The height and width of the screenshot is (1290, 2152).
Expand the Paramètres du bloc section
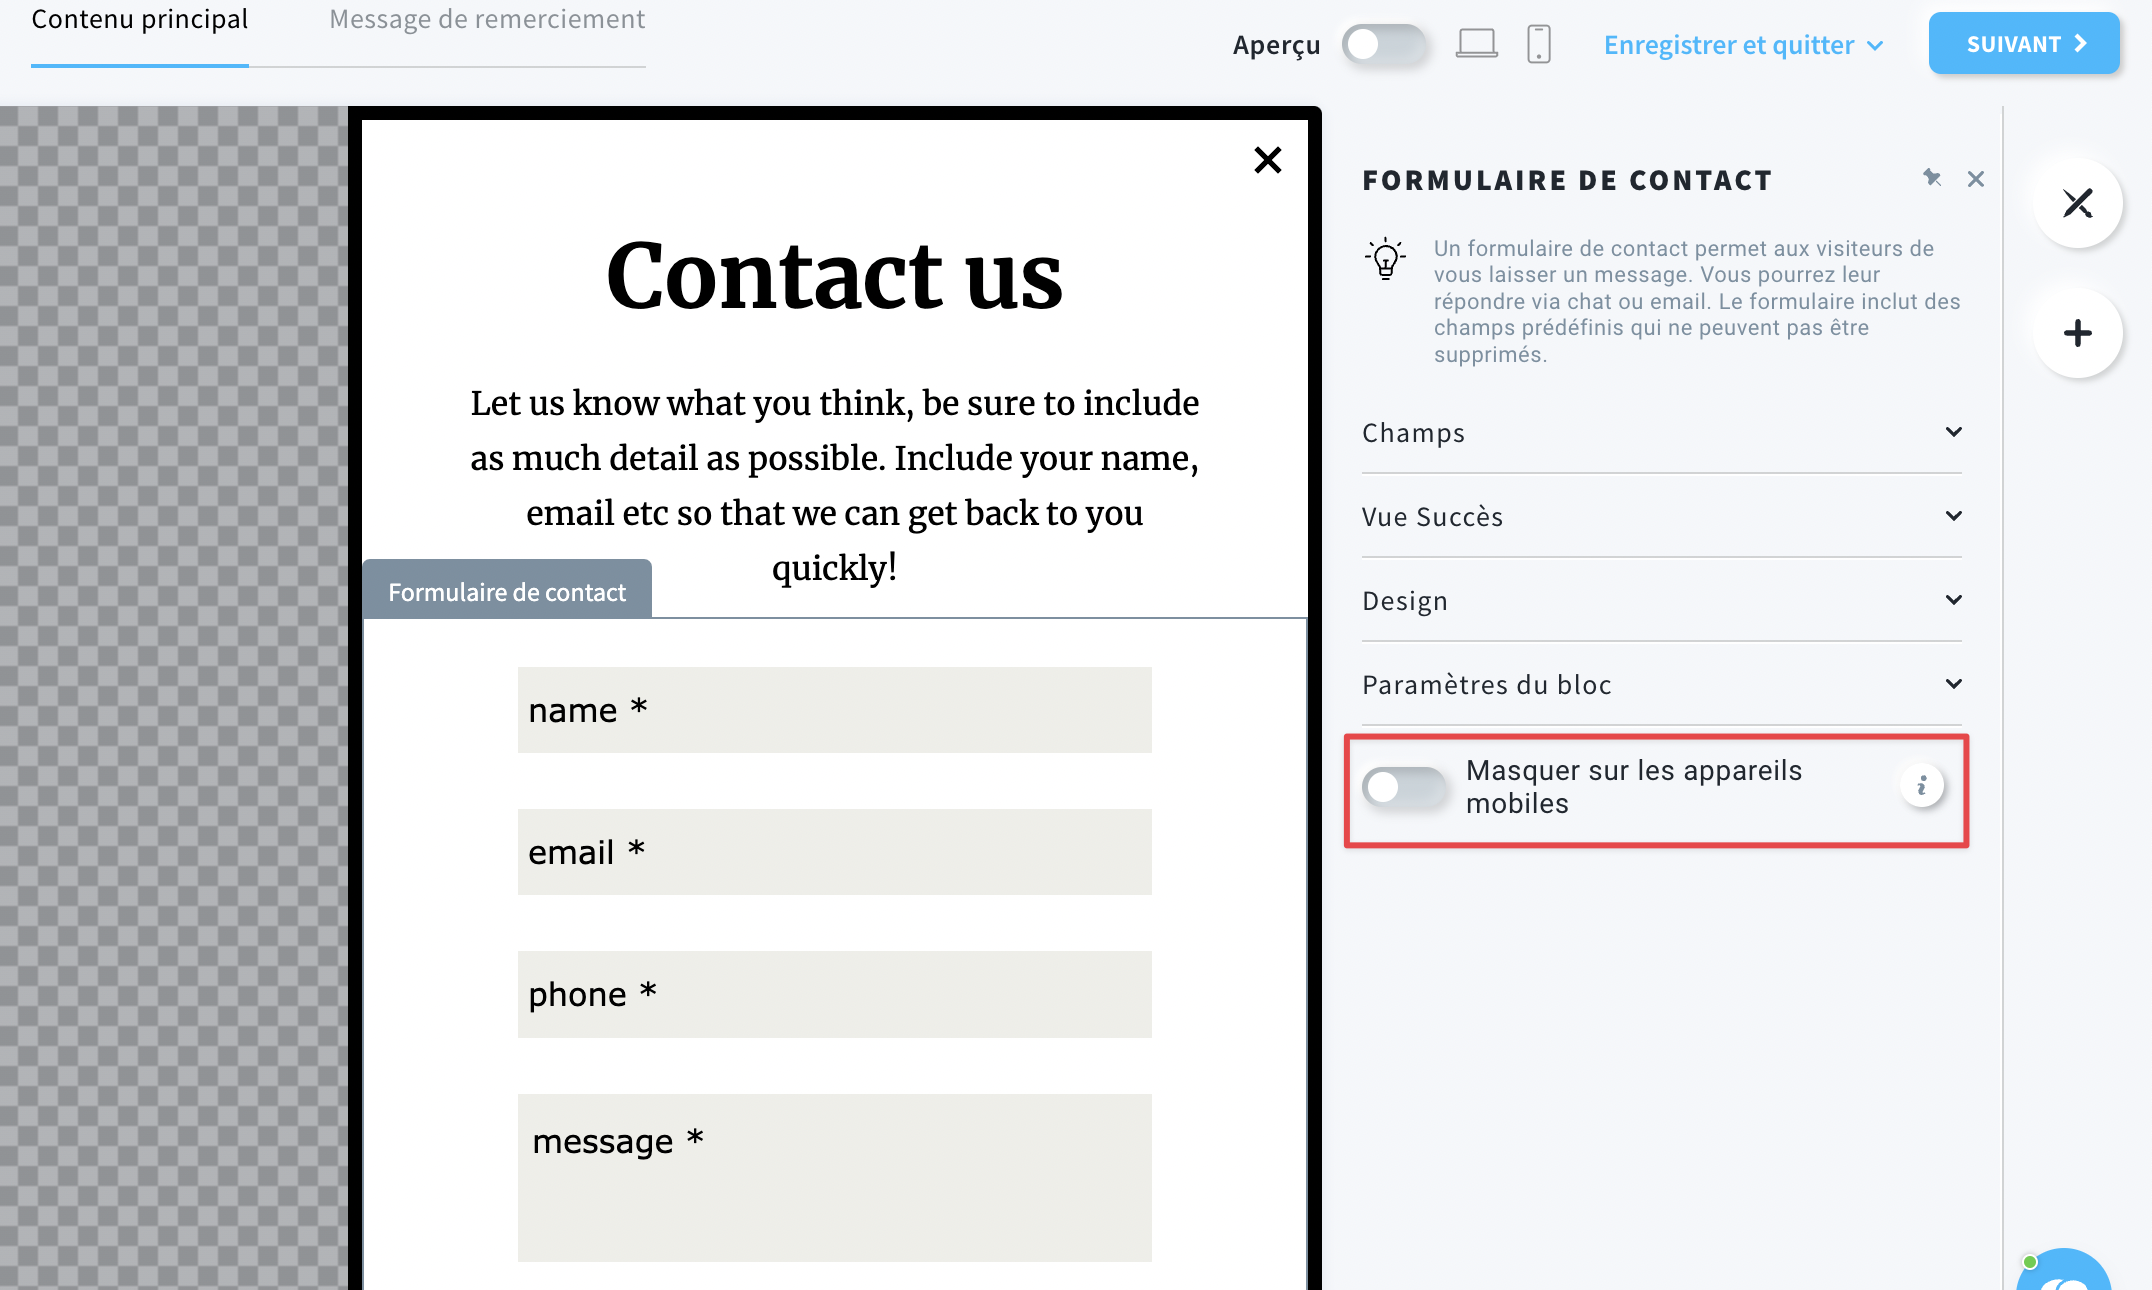click(x=1662, y=683)
